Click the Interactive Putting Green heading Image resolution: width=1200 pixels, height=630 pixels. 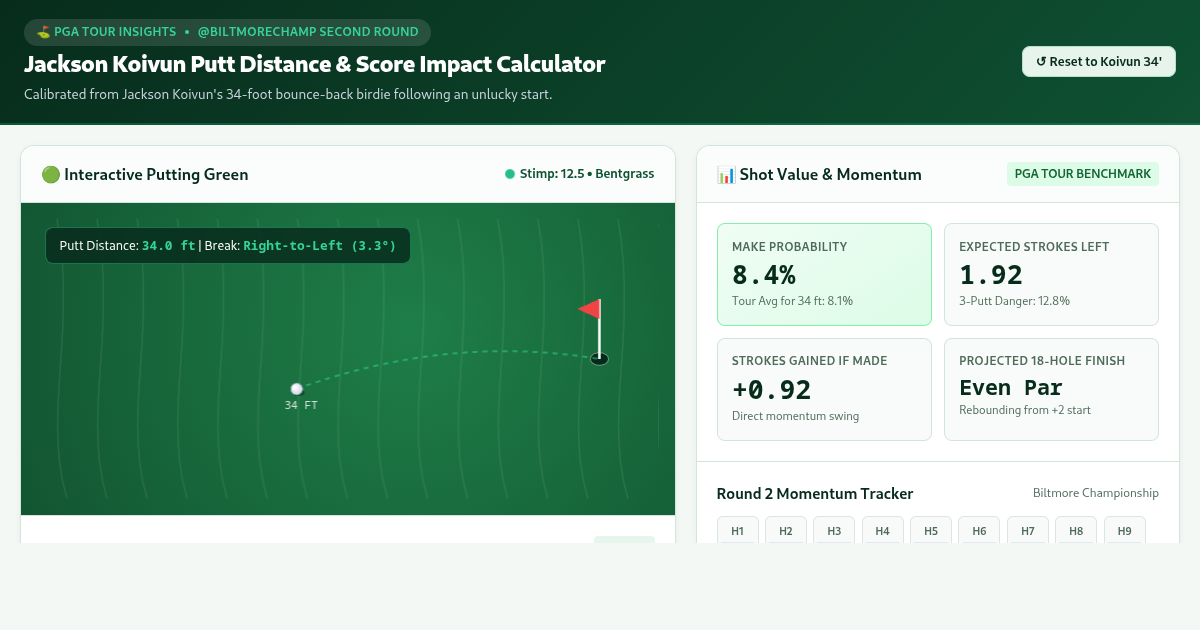145,175
